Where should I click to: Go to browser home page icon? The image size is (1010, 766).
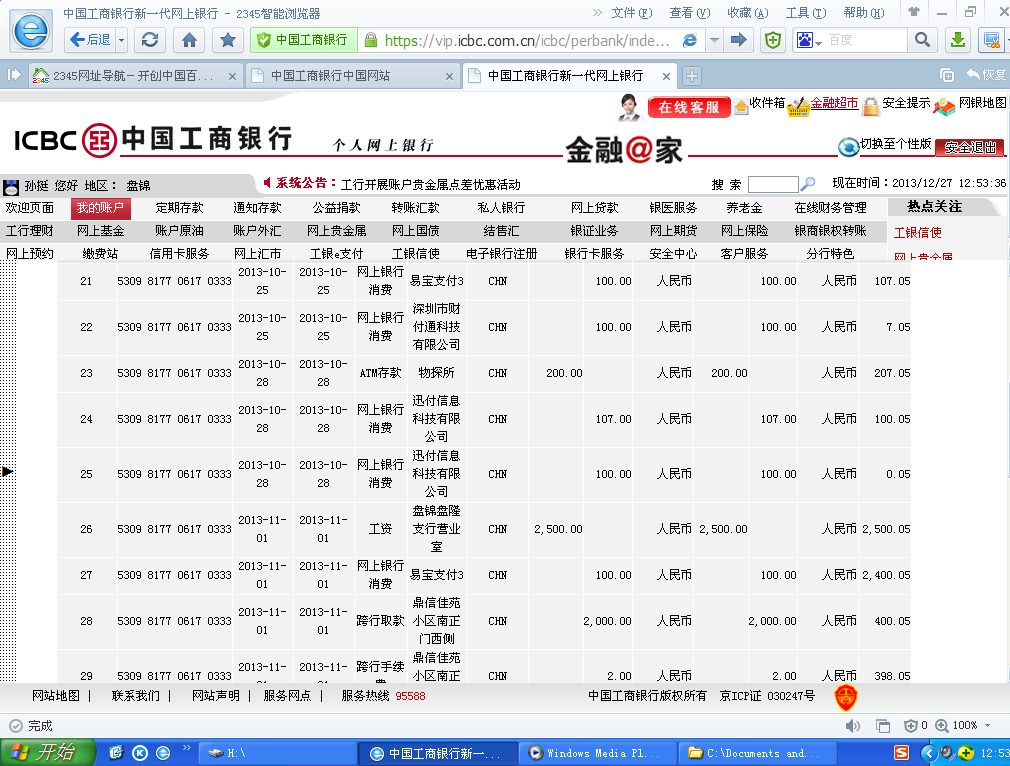pyautogui.click(x=189, y=40)
